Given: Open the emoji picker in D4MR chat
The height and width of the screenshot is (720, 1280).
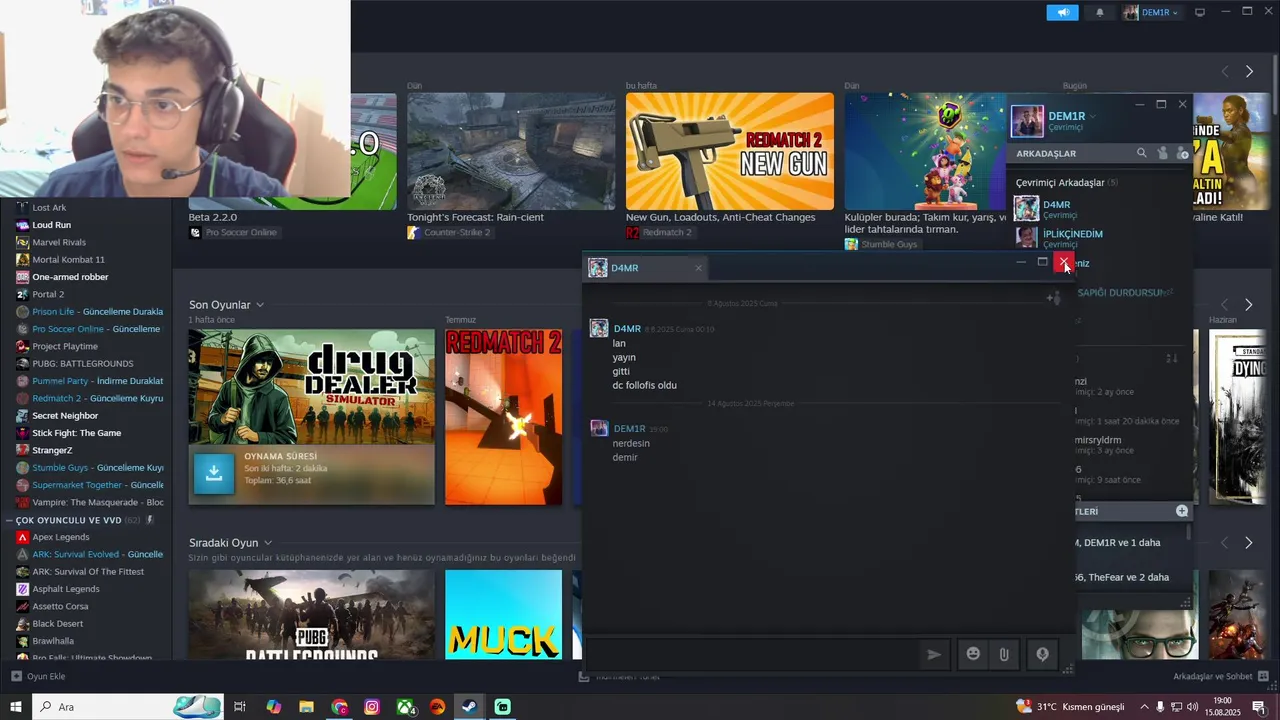Looking at the screenshot, I should [972, 654].
